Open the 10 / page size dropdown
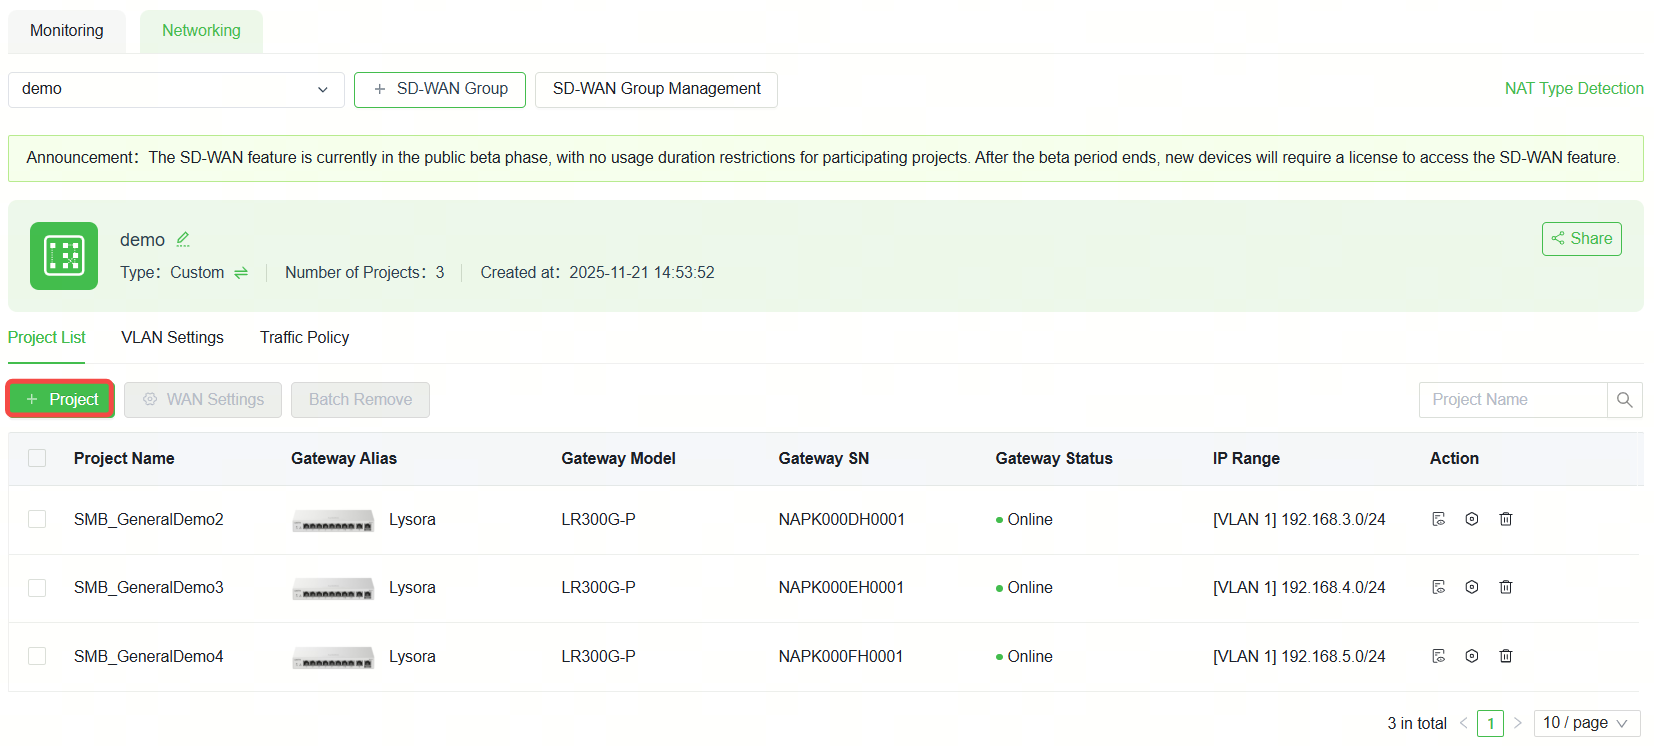Screen dimensions: 1654x746 click(x=1587, y=723)
